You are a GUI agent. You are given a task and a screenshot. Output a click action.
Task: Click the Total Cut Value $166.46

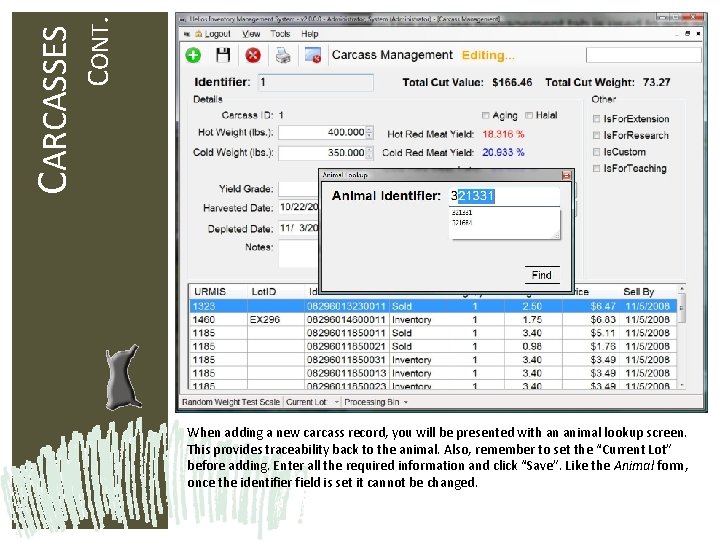click(x=512, y=83)
